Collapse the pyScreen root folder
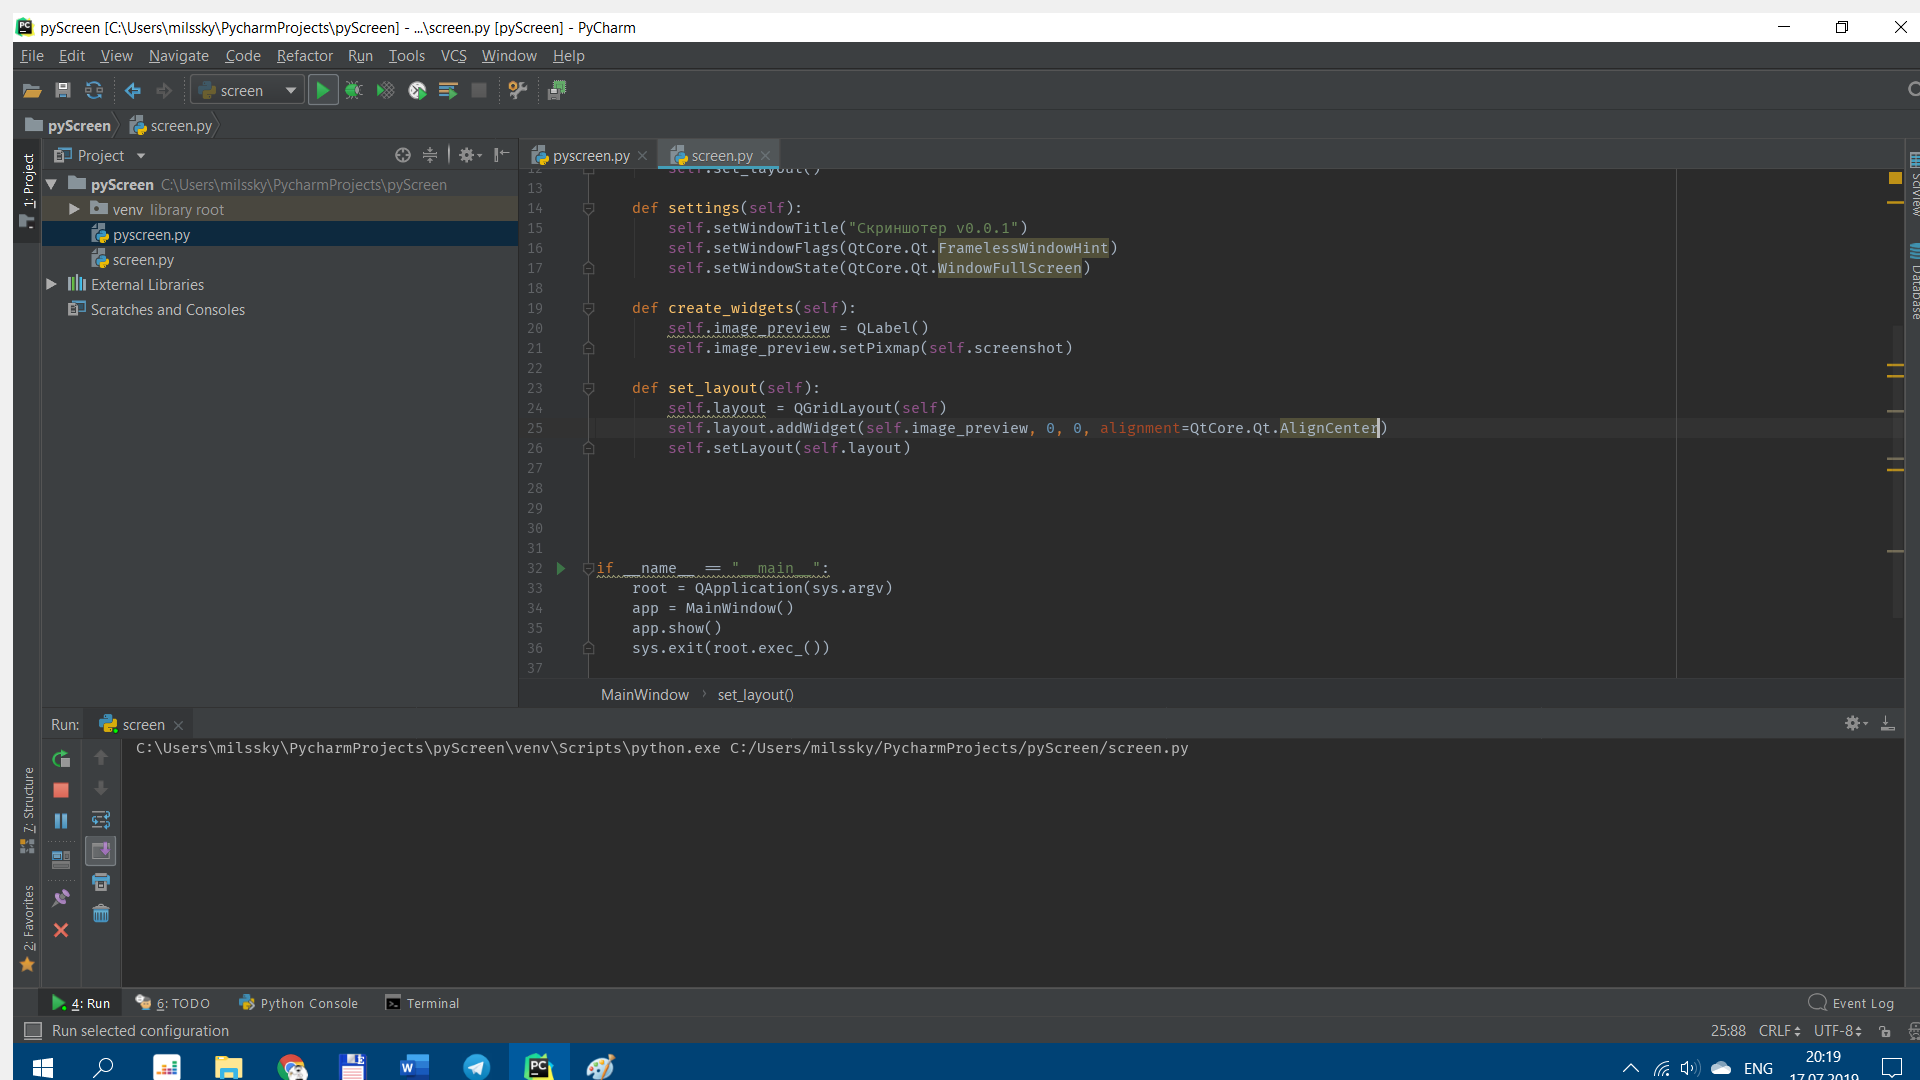 (x=51, y=185)
